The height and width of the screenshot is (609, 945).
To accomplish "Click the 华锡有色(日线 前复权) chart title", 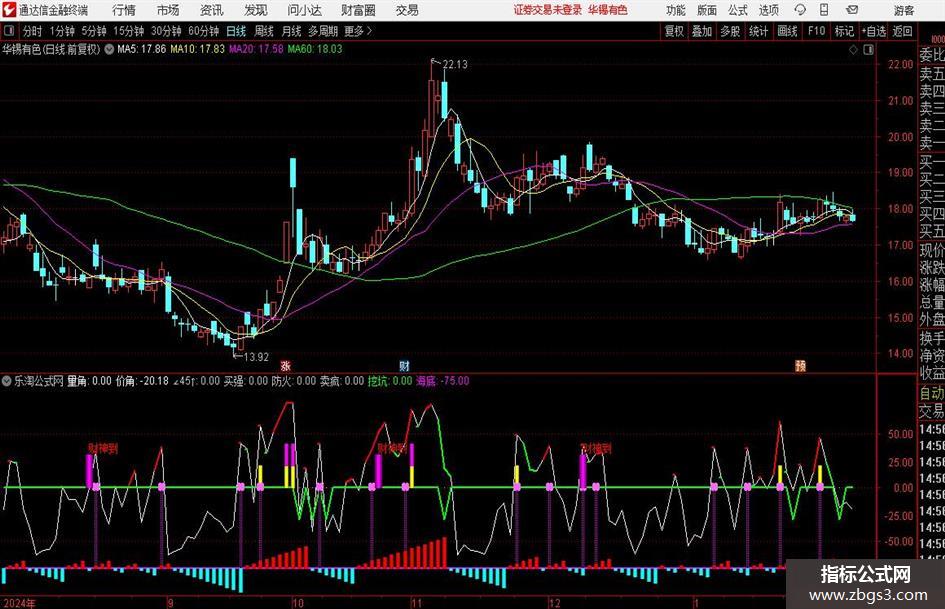I will point(51,49).
